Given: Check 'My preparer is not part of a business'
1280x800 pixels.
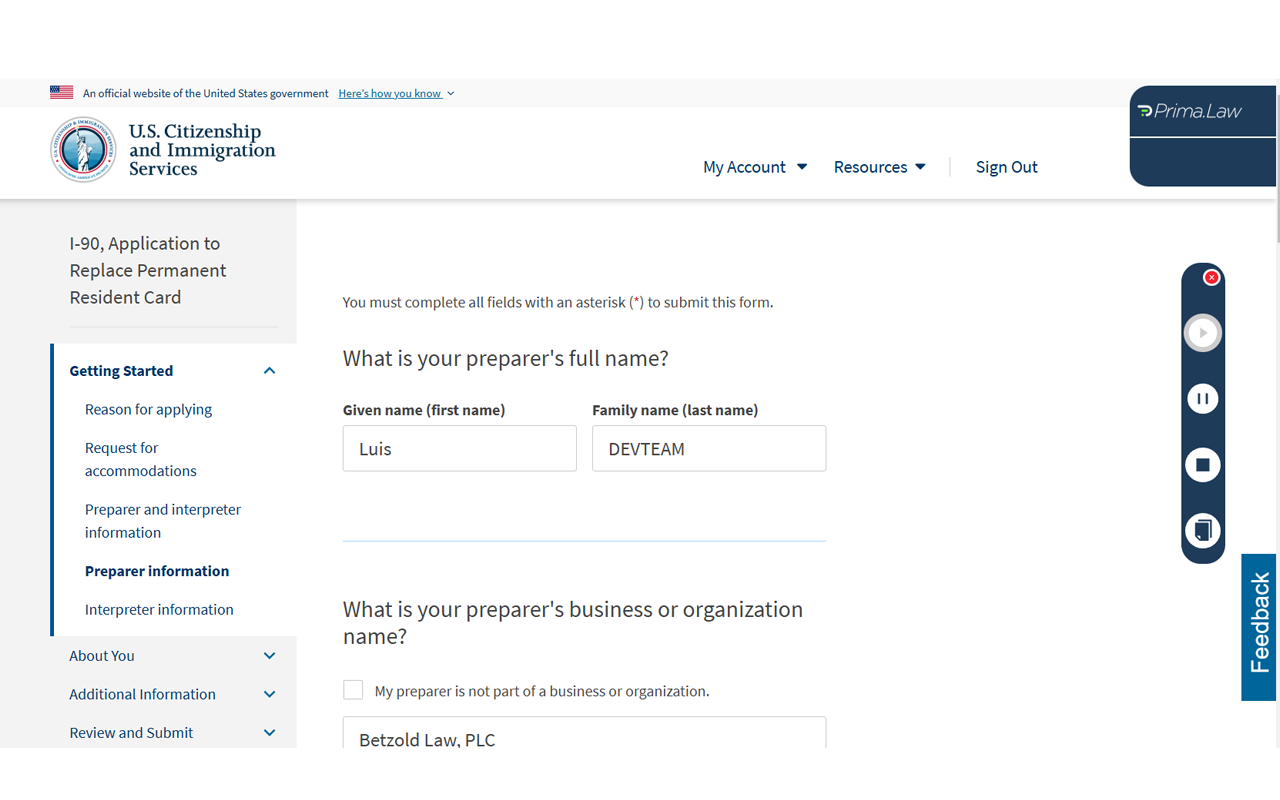Looking at the screenshot, I should click(x=353, y=690).
